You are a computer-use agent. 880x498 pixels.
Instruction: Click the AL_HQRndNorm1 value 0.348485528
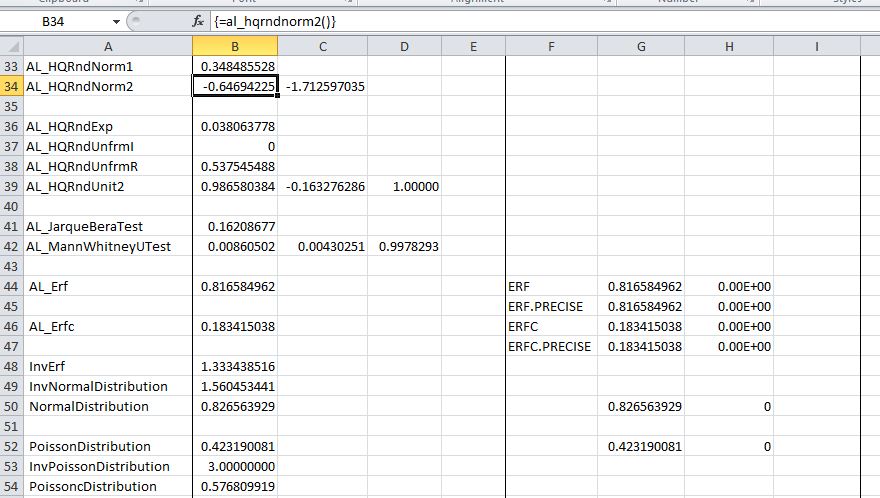(x=235, y=66)
